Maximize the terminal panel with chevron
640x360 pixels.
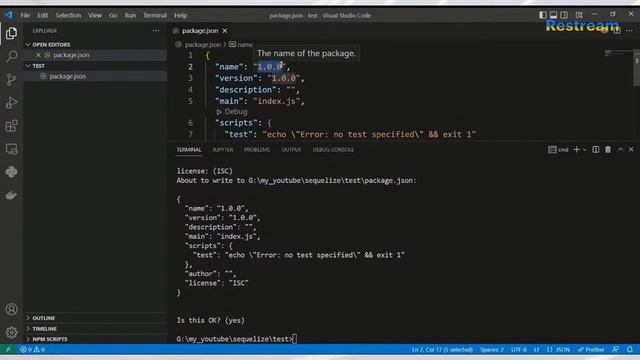pos(620,150)
